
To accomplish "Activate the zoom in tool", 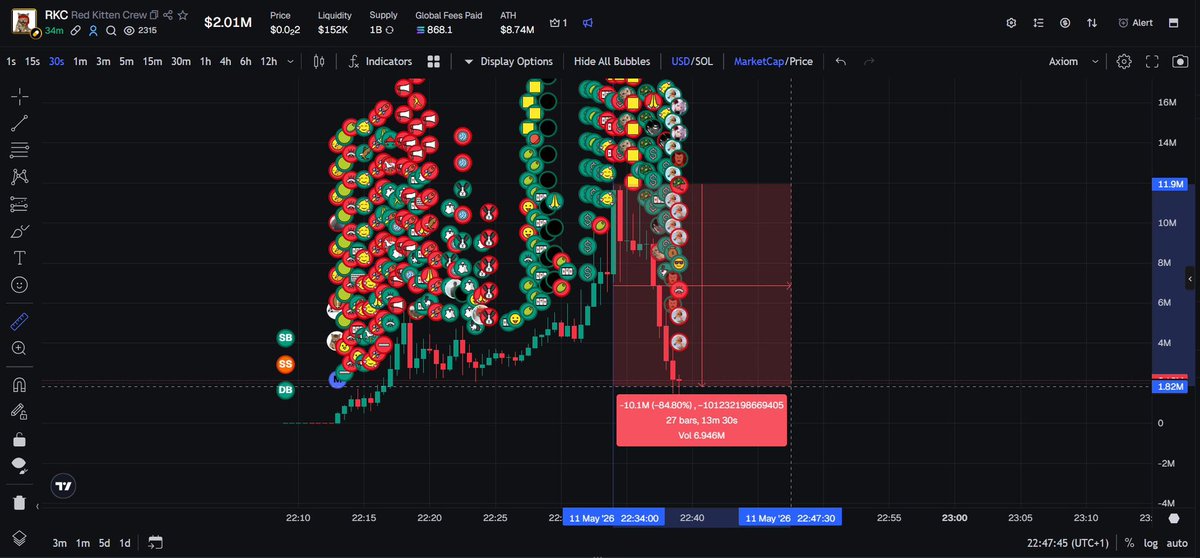I will click(19, 348).
